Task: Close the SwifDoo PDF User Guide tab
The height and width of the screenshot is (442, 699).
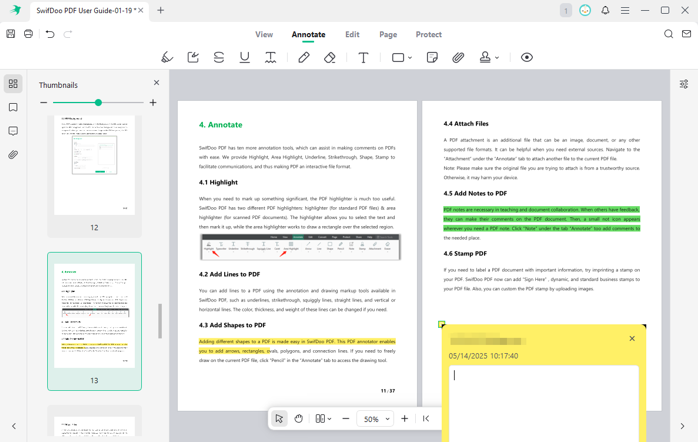Action: [141, 10]
